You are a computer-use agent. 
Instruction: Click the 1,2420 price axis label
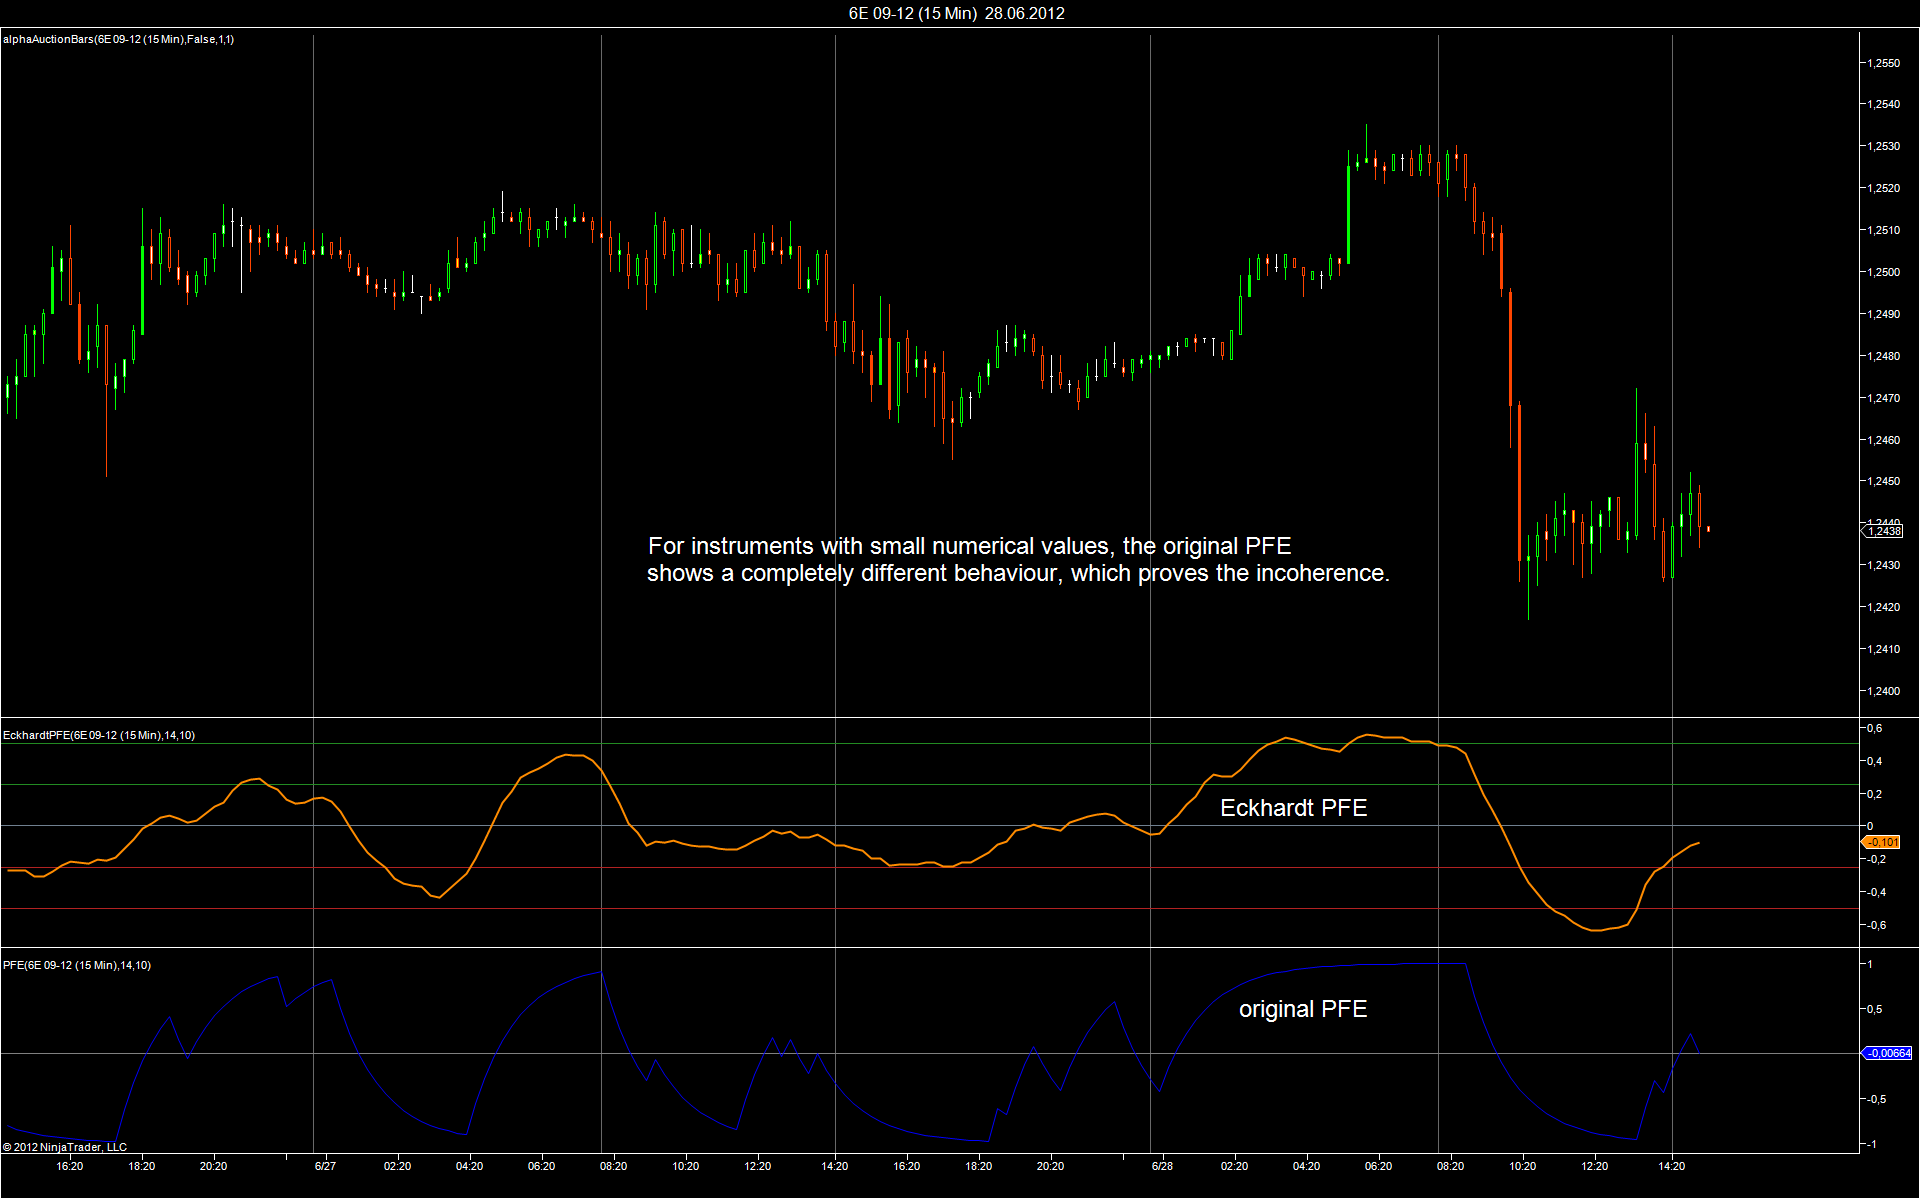click(1883, 607)
